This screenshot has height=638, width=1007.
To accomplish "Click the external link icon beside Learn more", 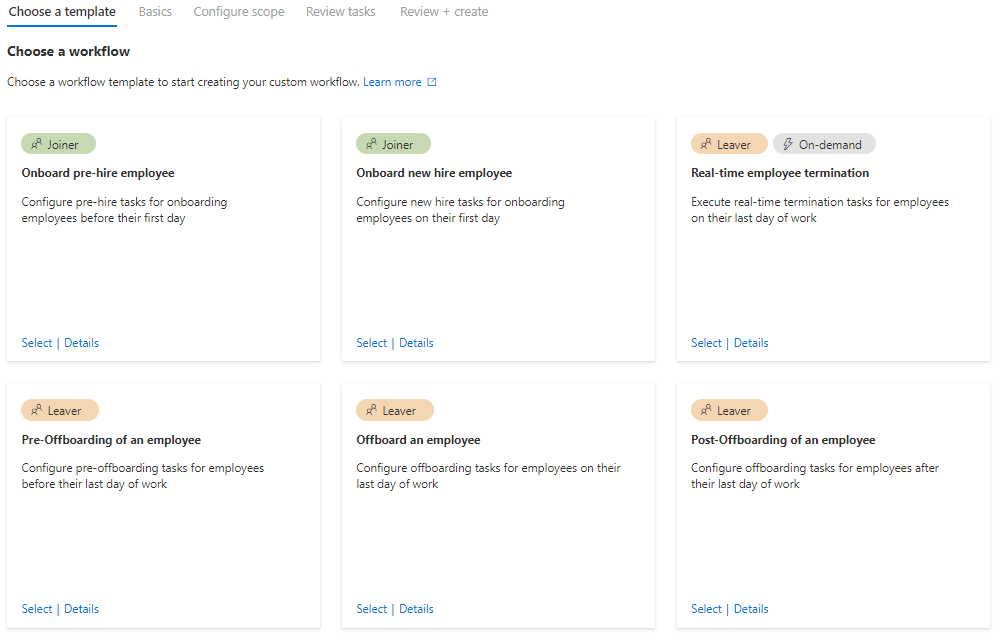I will pos(432,82).
